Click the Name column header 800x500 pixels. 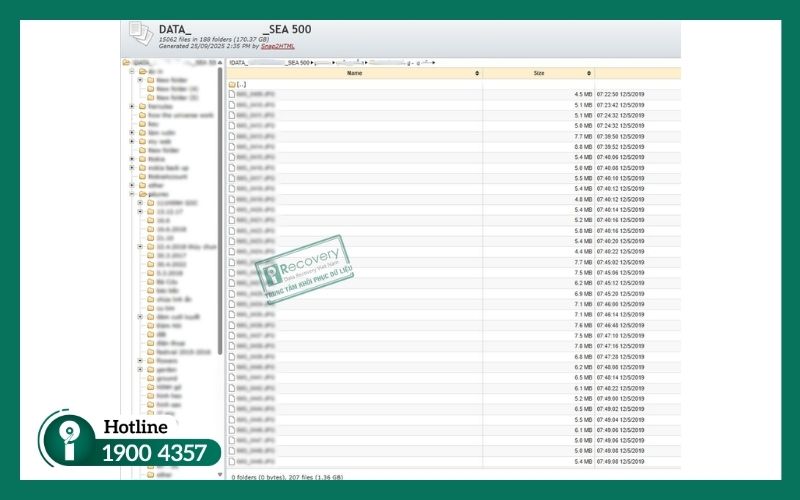coord(354,73)
